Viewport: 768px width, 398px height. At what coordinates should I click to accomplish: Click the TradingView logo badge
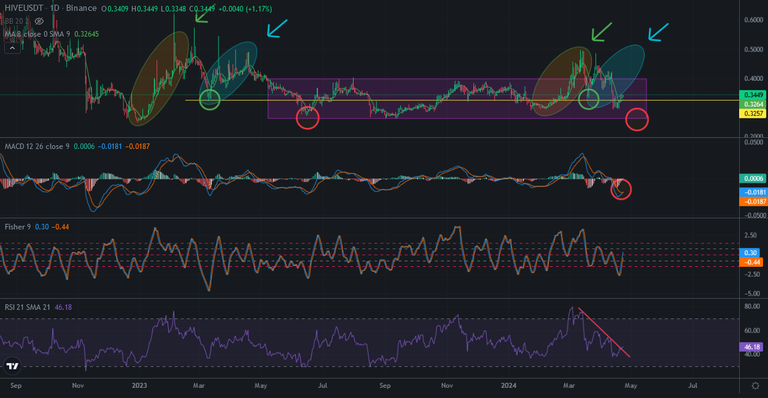(12, 366)
